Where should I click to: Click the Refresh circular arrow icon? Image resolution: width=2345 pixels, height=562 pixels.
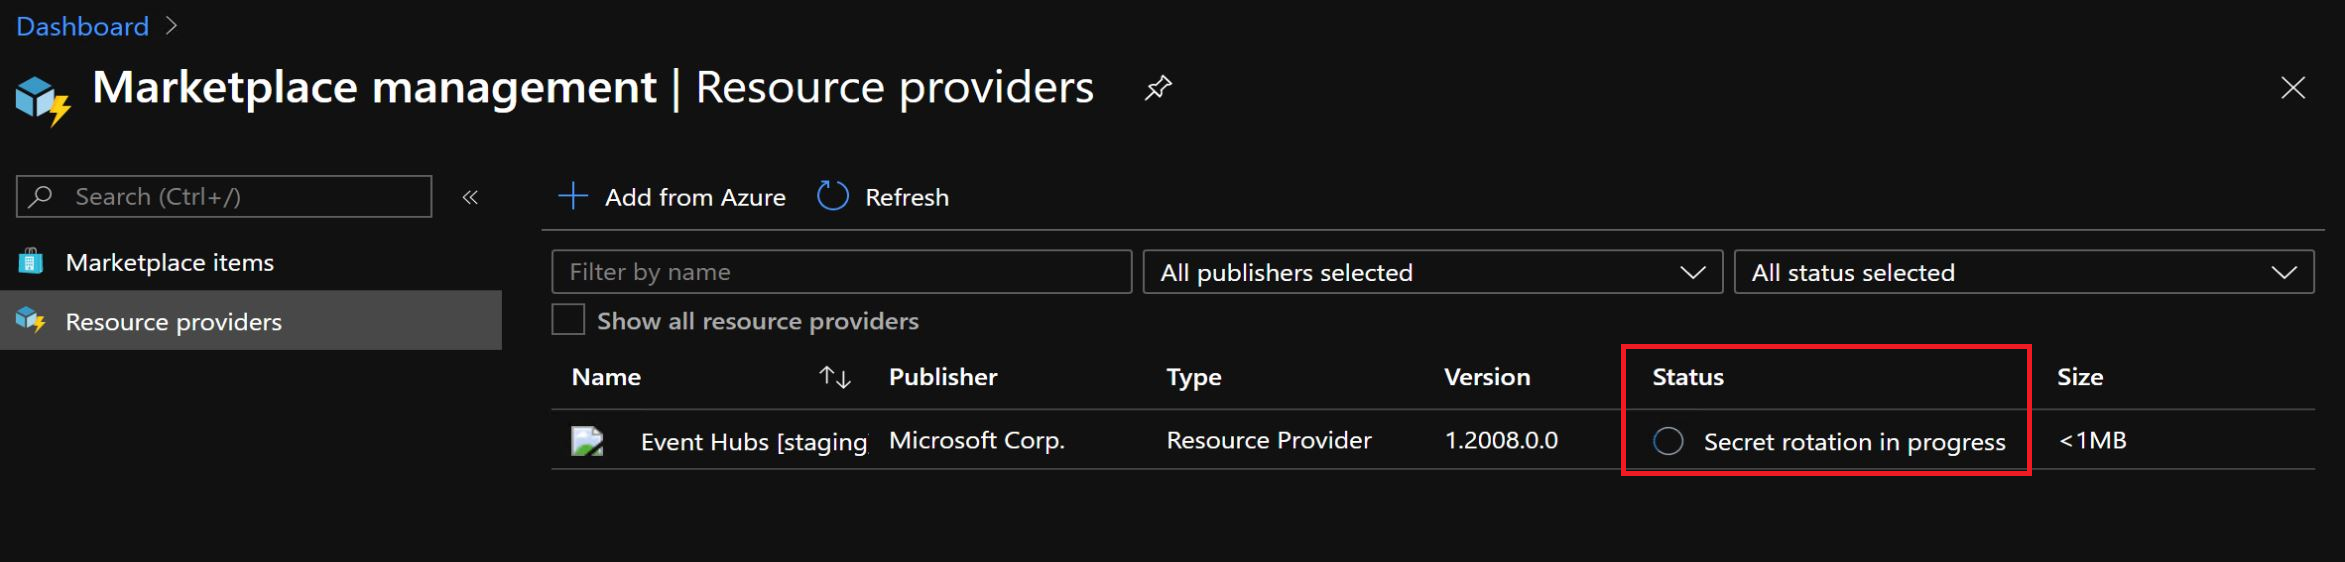point(832,196)
